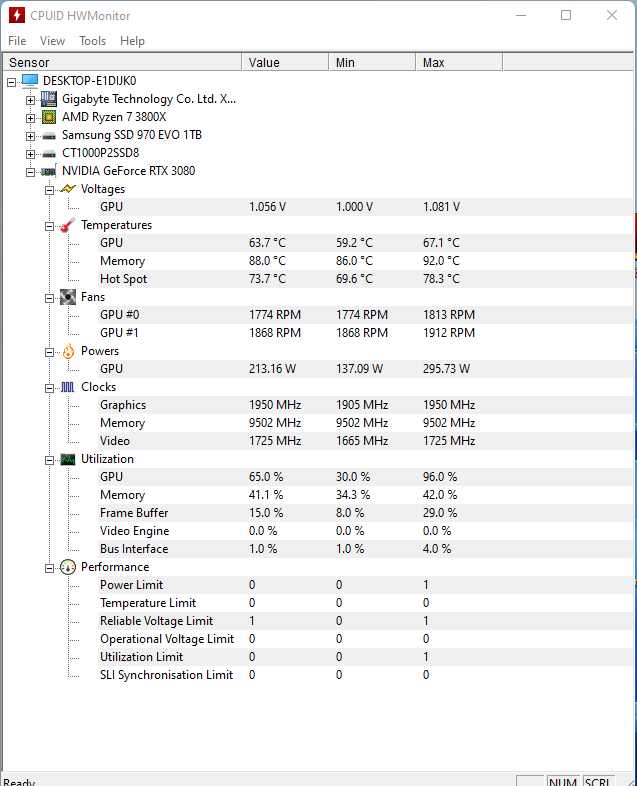Expand the Samsung SSD 970 EVO node
Image resolution: width=637 pixels, height=786 pixels.
(31, 136)
